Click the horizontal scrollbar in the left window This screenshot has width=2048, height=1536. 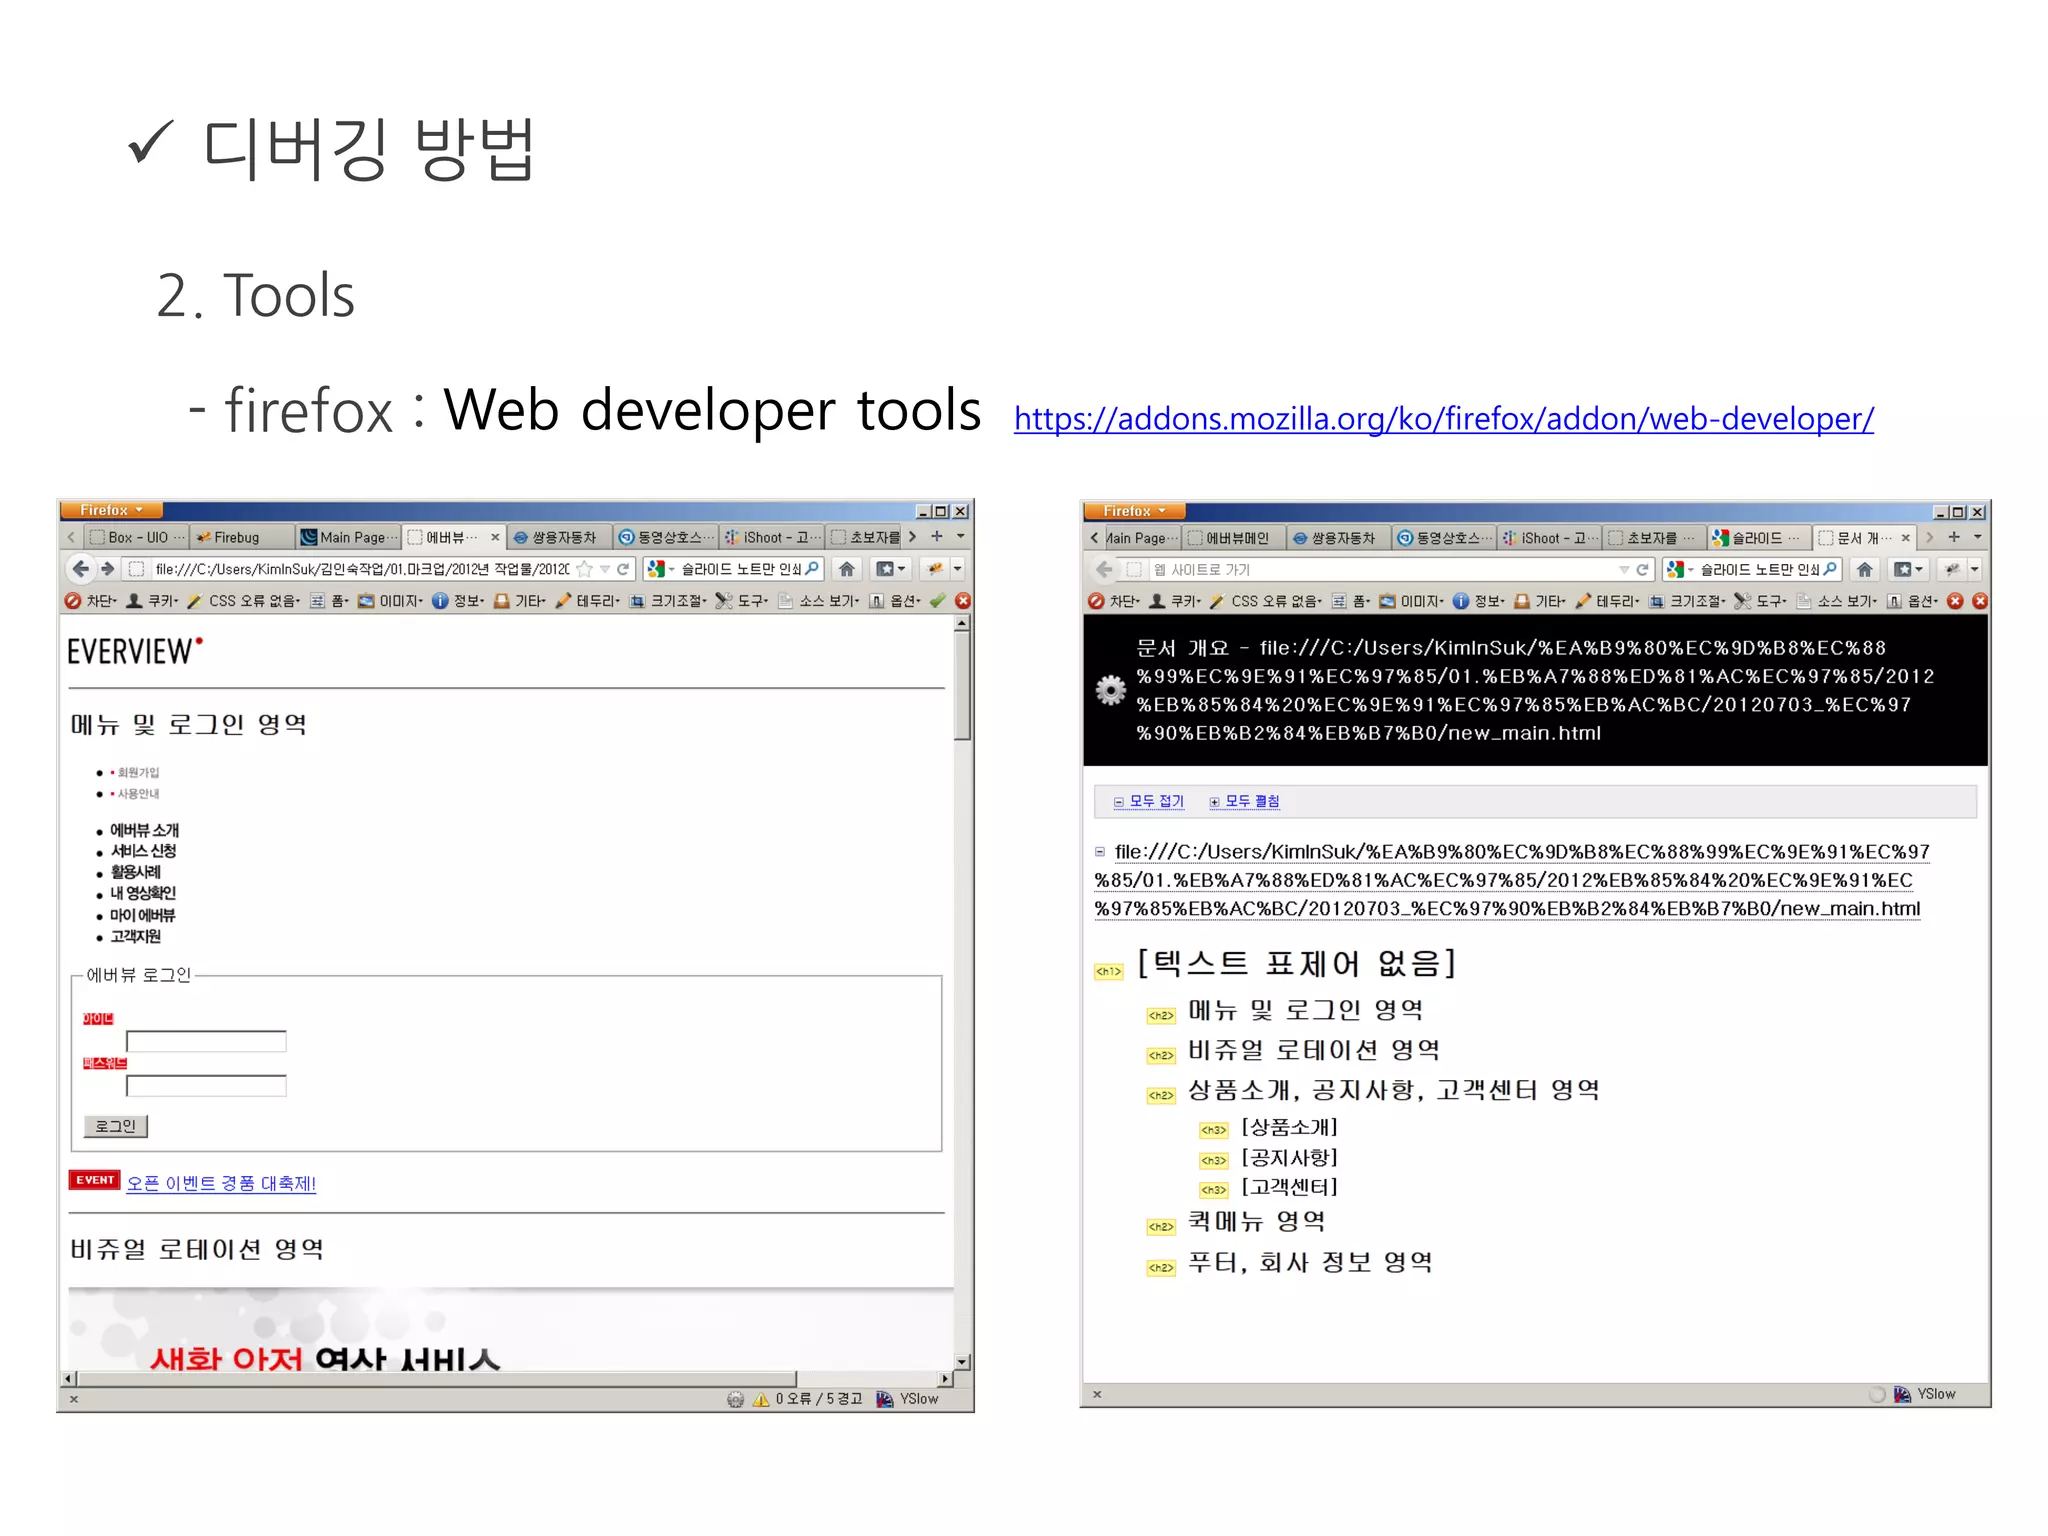coord(435,1378)
